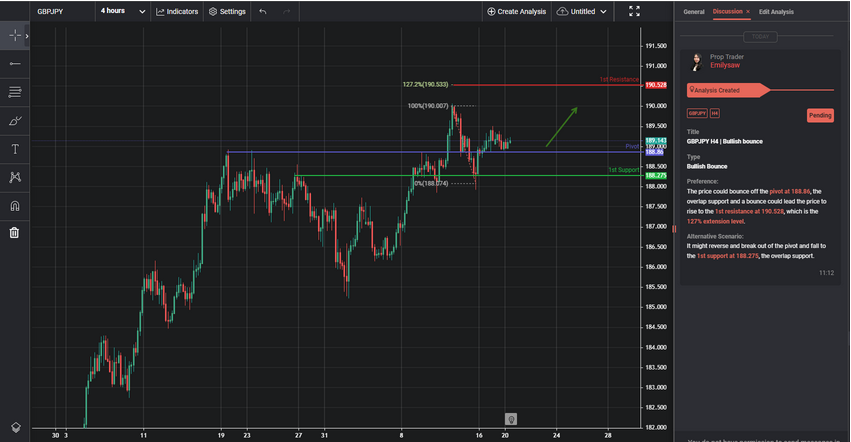Select the Text annotation tool
The image size is (851, 442).
tap(15, 149)
